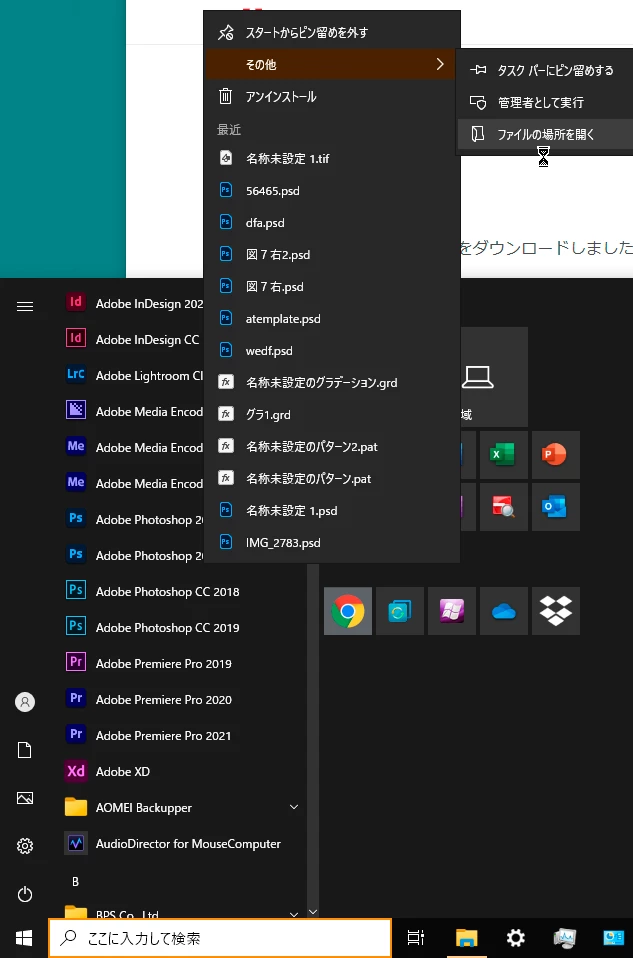Choose アンインストール from the context menu
This screenshot has height=958, width=633.
tap(332, 97)
